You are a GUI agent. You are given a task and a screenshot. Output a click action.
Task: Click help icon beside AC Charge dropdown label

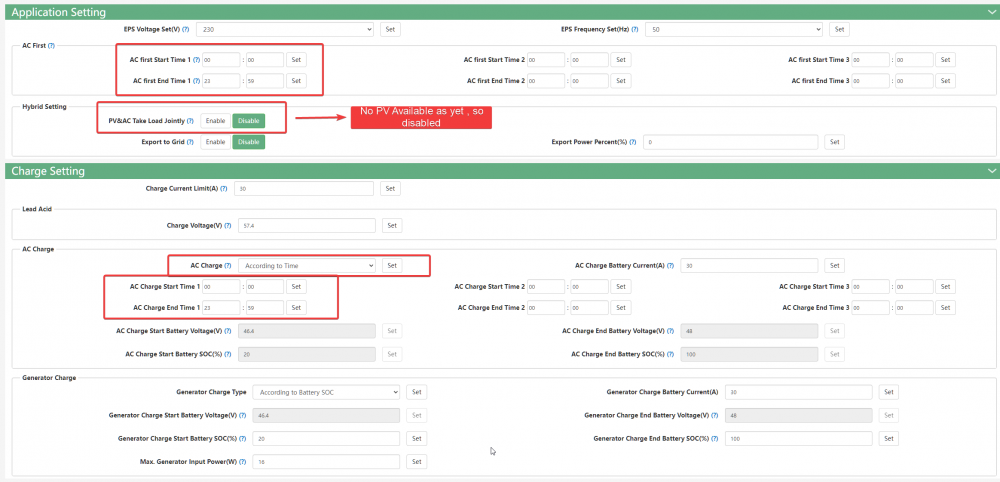coord(228,265)
